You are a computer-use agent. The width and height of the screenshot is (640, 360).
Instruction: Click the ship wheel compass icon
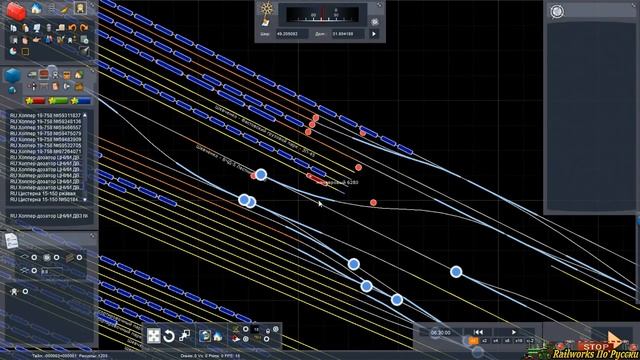point(267,9)
